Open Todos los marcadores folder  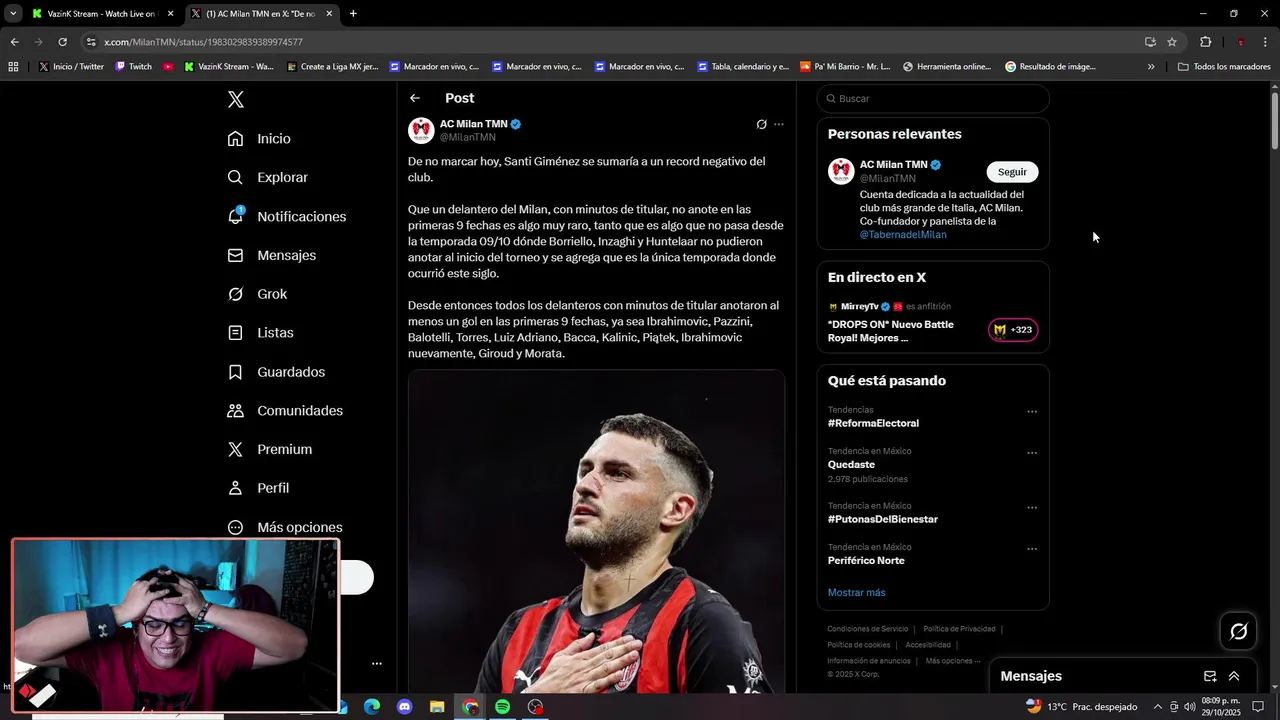click(x=1224, y=67)
